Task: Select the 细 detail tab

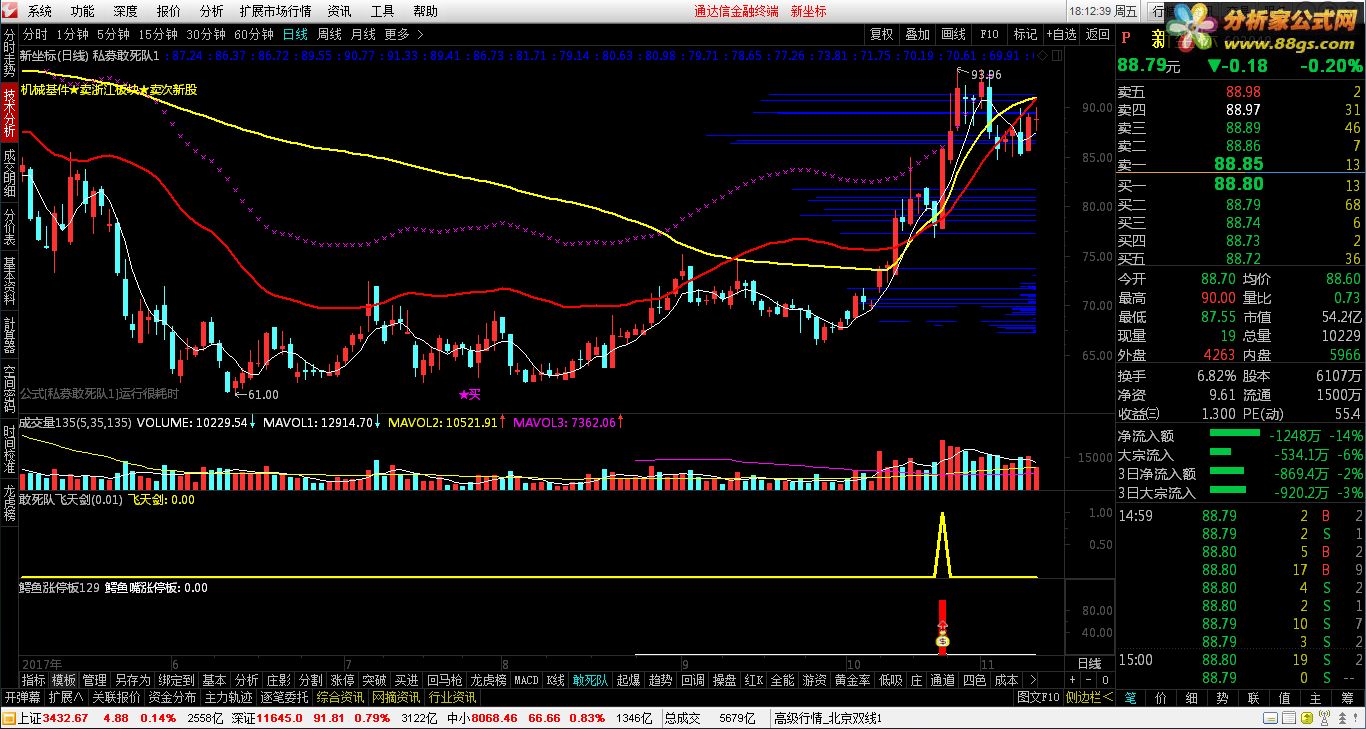Action: (x=1192, y=697)
